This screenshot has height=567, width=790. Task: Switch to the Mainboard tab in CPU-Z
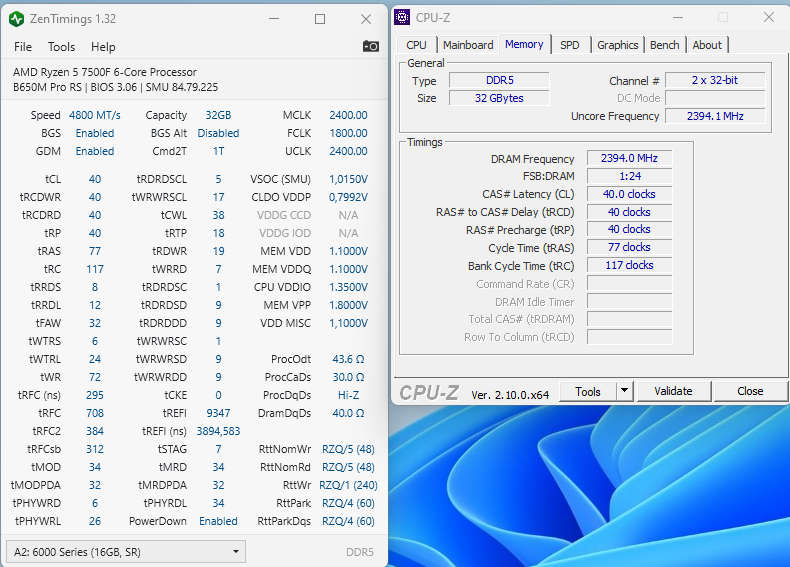tap(468, 45)
